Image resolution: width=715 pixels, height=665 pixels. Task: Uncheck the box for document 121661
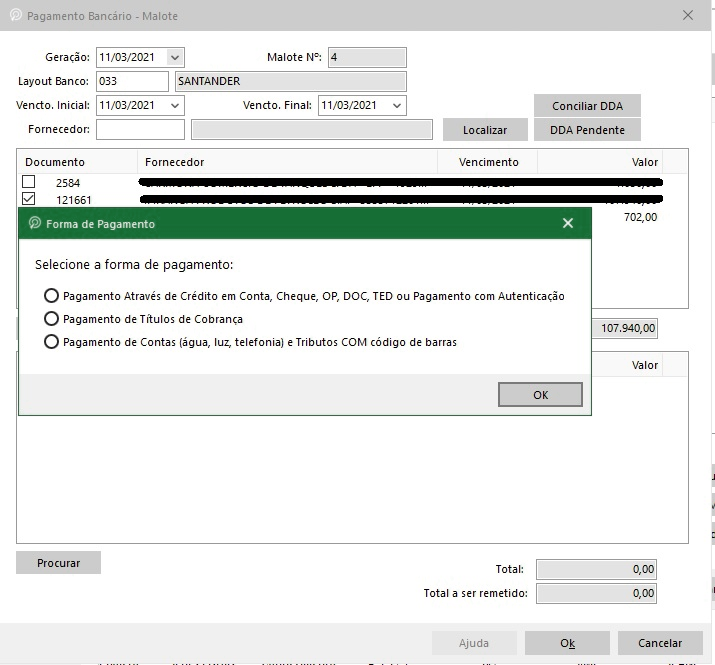click(29, 199)
